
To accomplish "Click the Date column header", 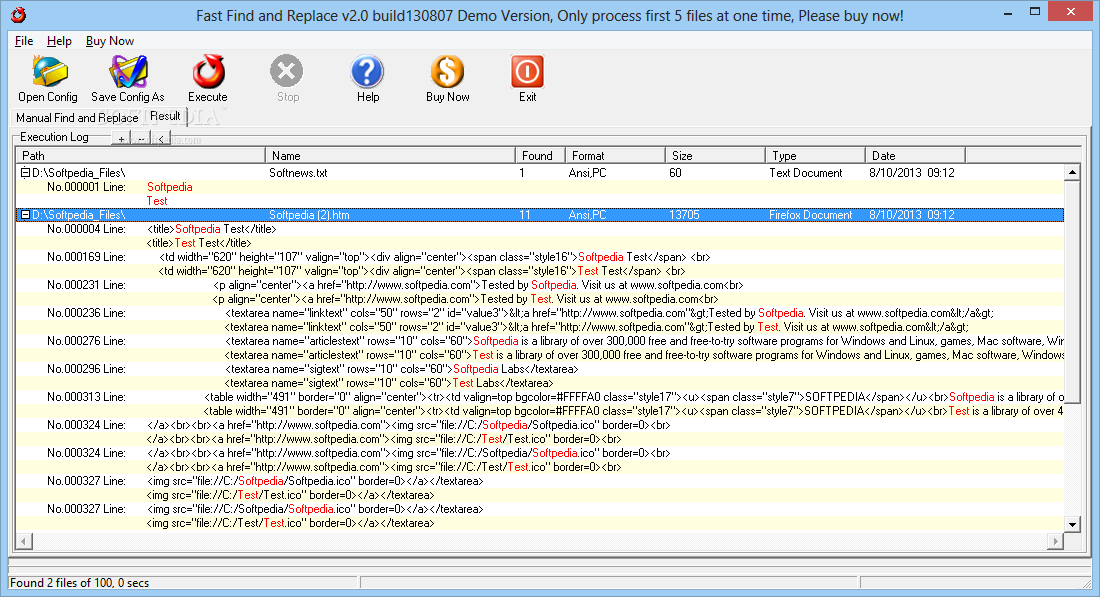I will [x=915, y=156].
